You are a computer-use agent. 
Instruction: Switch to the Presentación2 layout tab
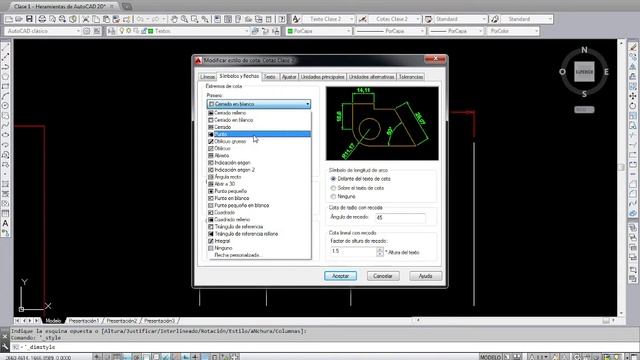coord(122,321)
